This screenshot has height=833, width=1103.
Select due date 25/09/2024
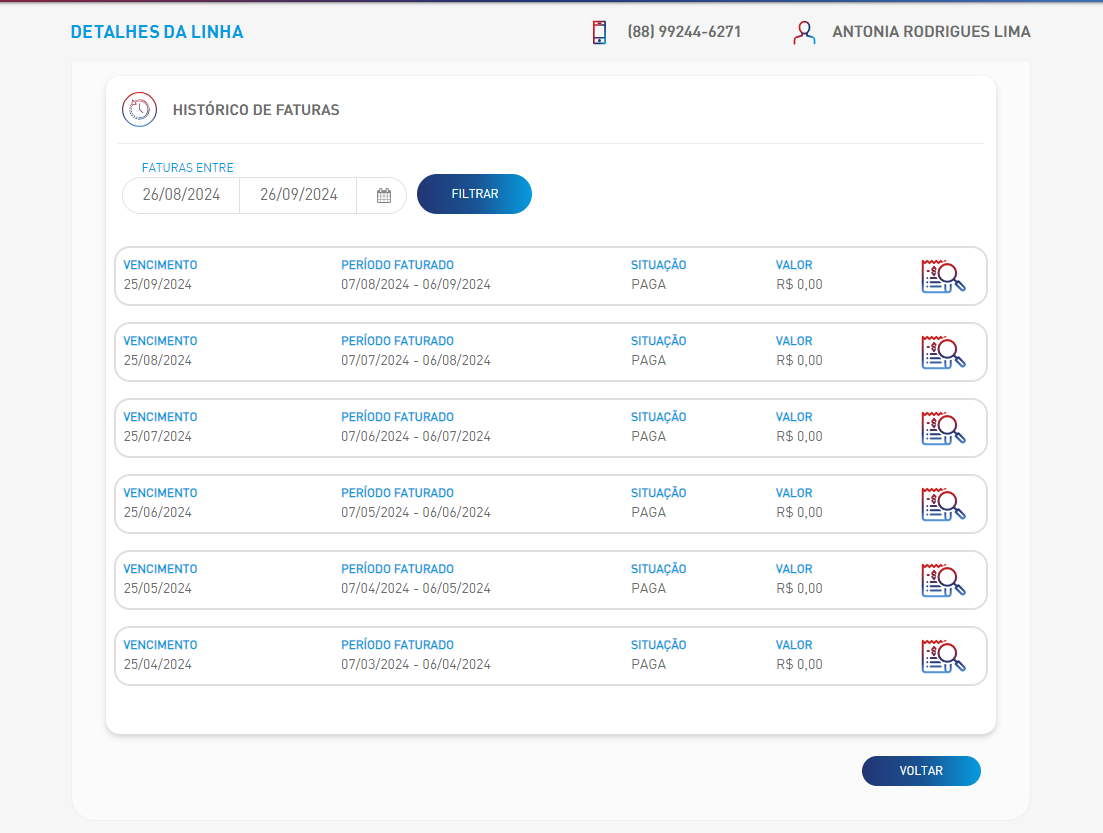tap(158, 284)
